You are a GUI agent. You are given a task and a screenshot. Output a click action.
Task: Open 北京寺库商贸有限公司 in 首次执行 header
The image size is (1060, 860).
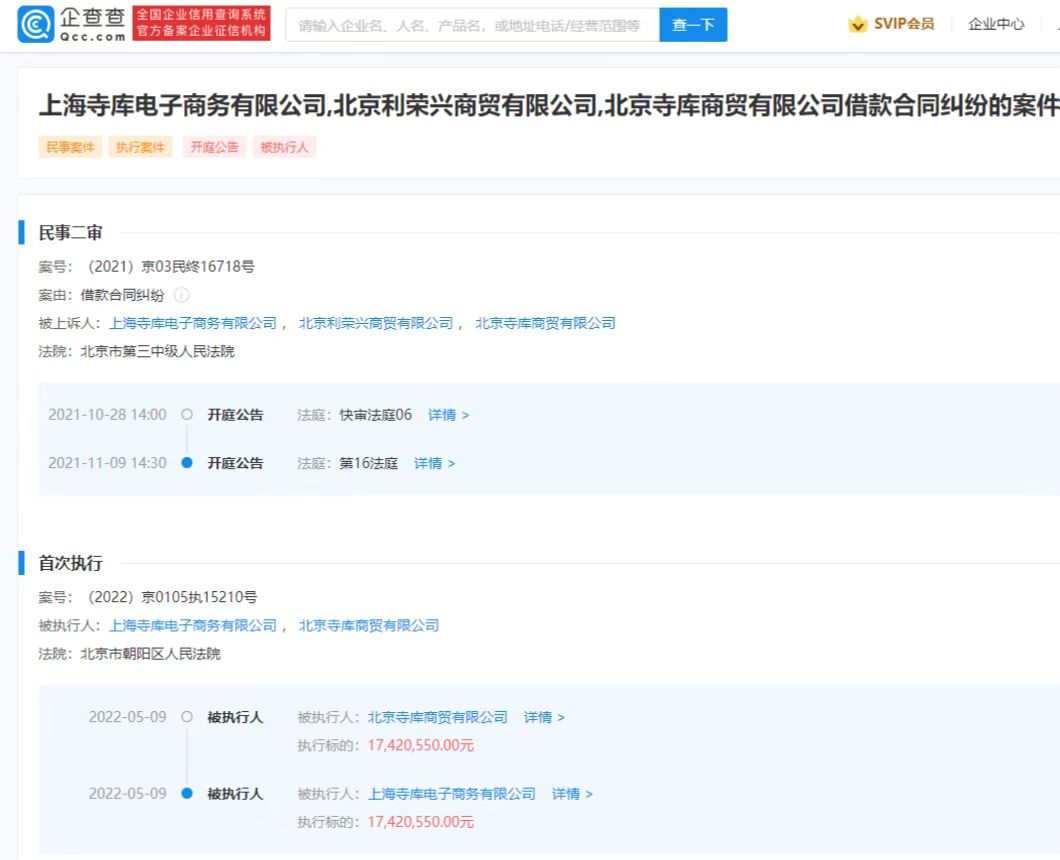tap(369, 625)
